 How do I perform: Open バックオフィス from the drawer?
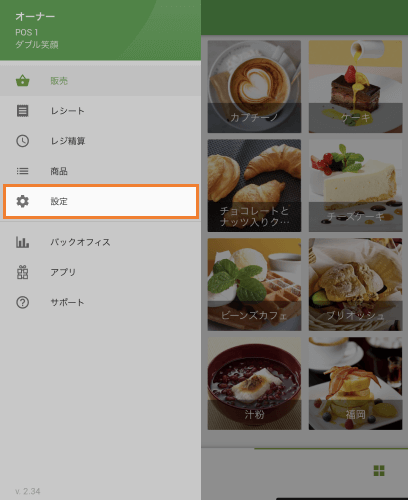coord(100,242)
